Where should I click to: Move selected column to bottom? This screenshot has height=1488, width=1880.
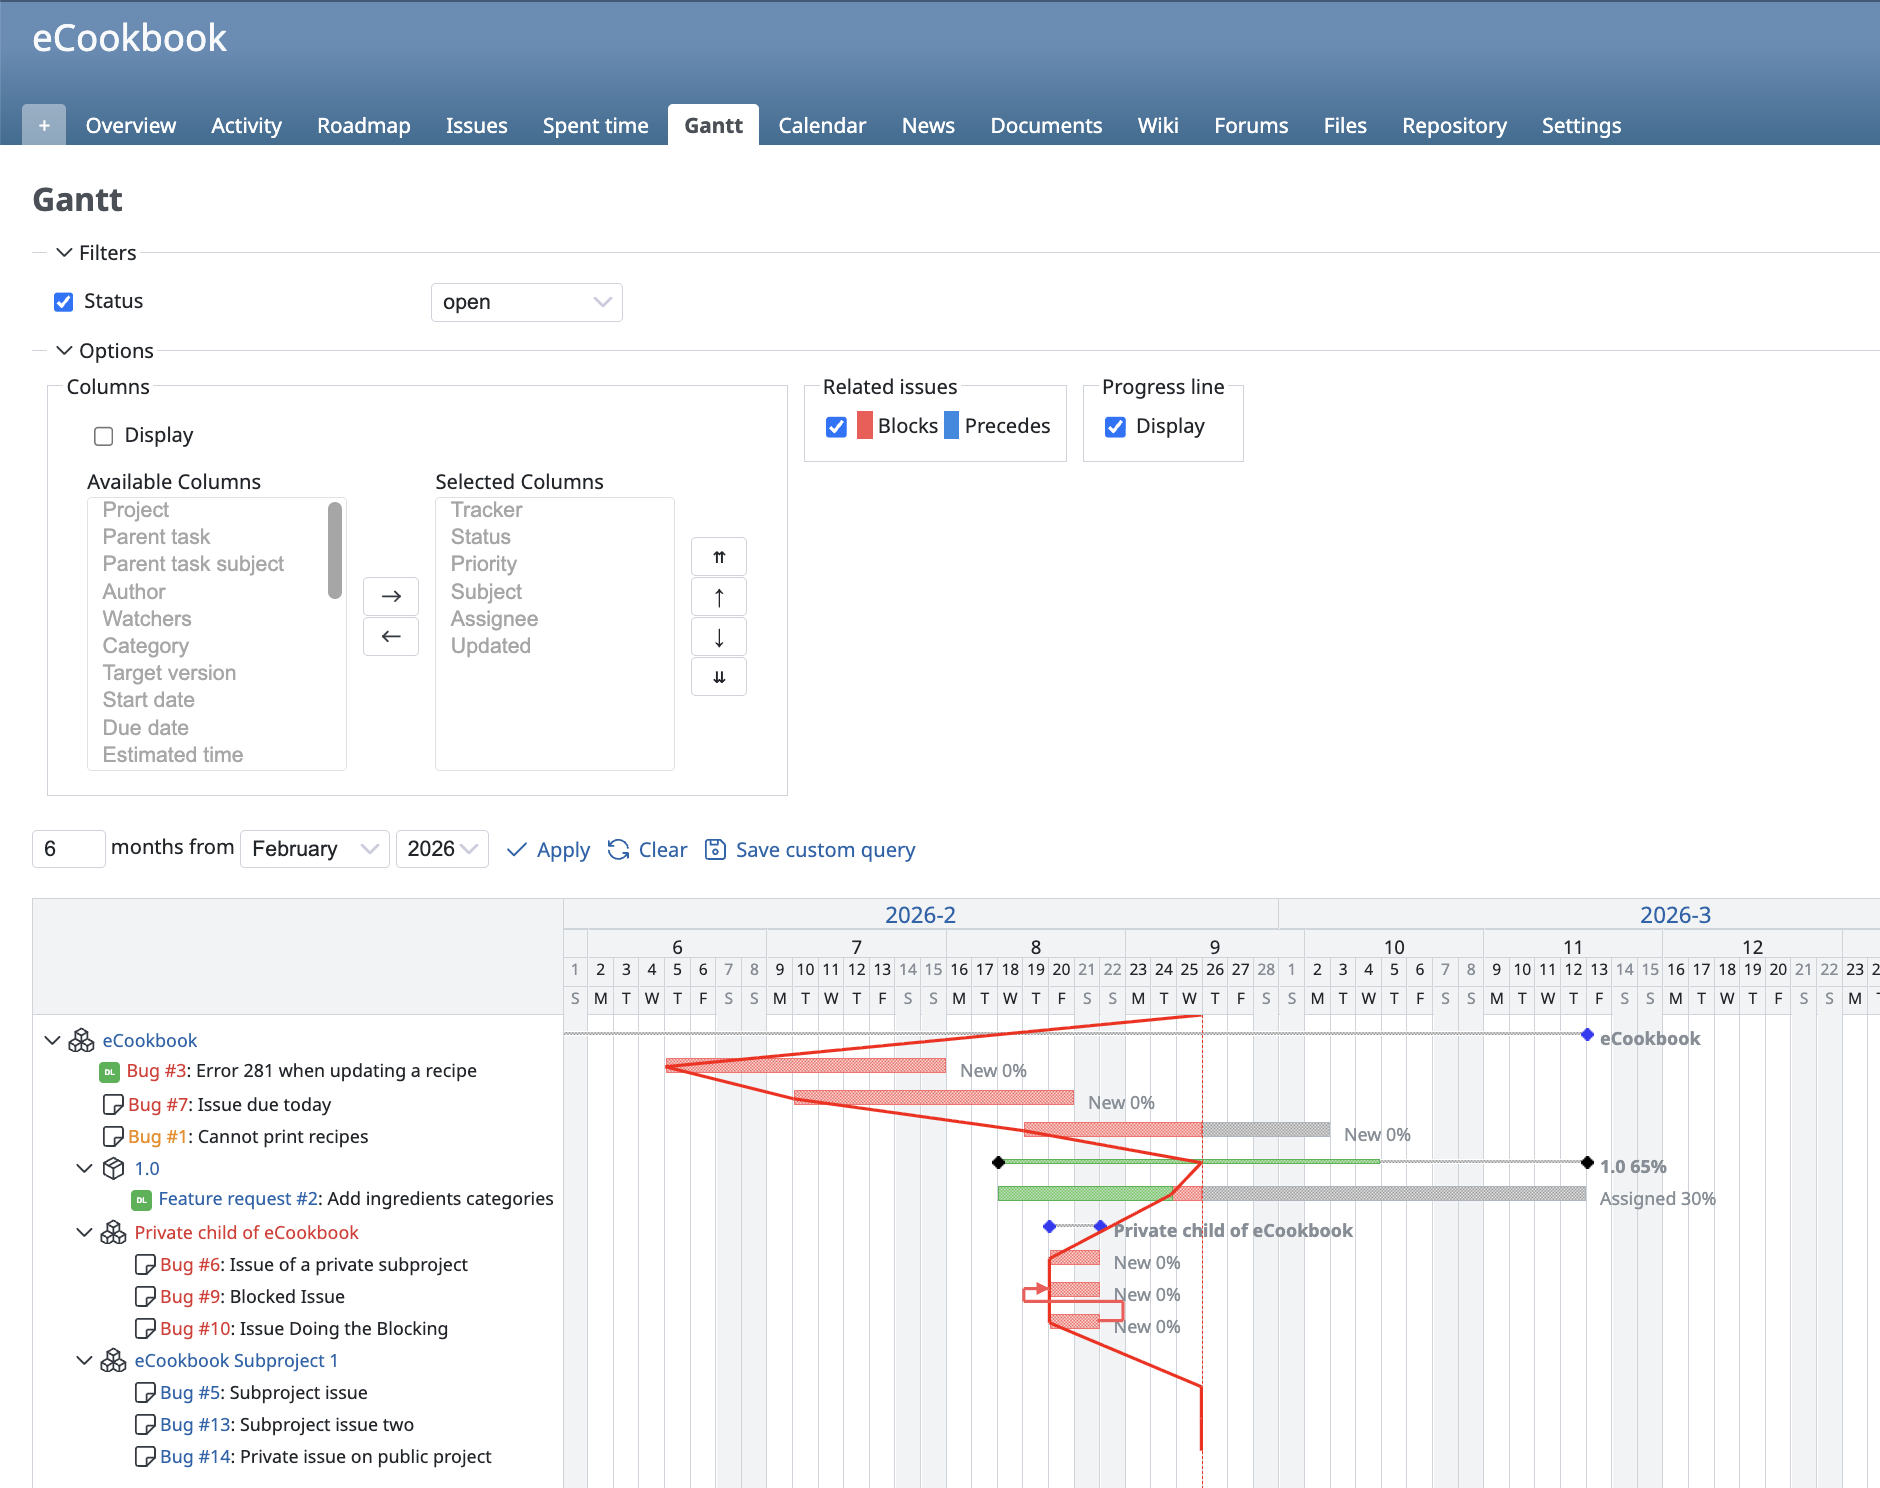718,677
